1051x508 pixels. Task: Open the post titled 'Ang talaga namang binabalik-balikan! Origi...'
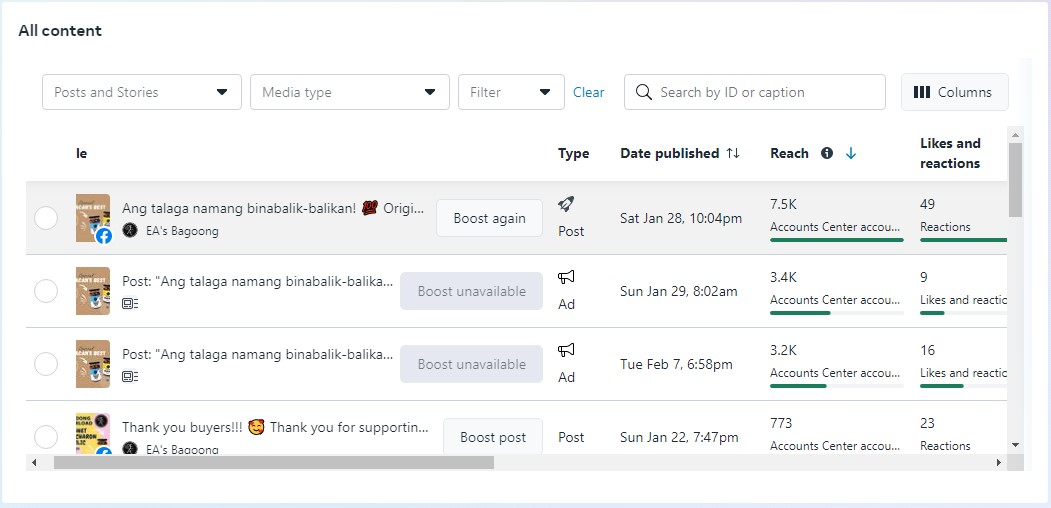(273, 208)
